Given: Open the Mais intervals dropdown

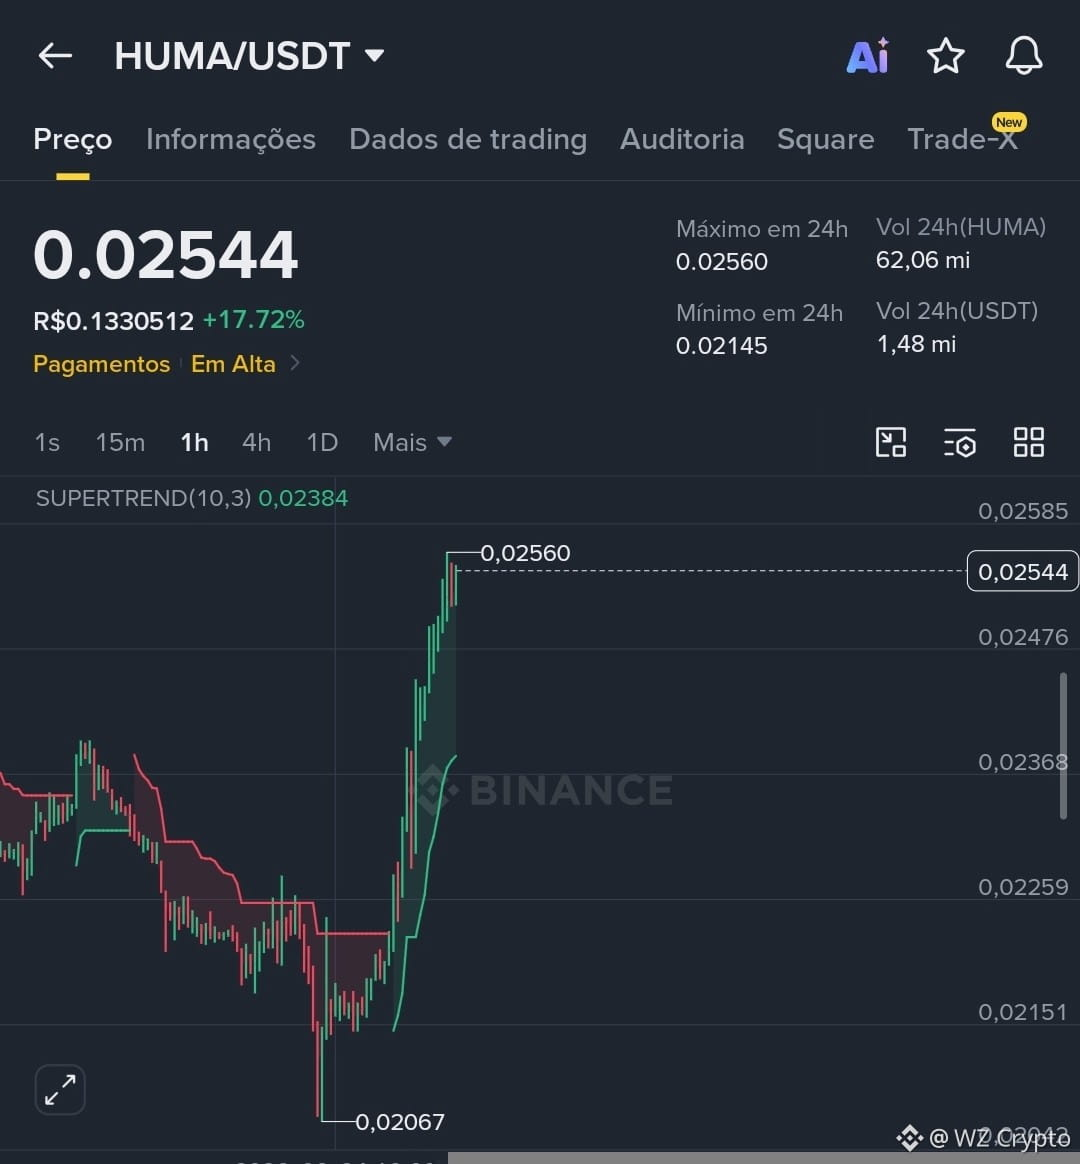Looking at the screenshot, I should pyautogui.click(x=413, y=442).
